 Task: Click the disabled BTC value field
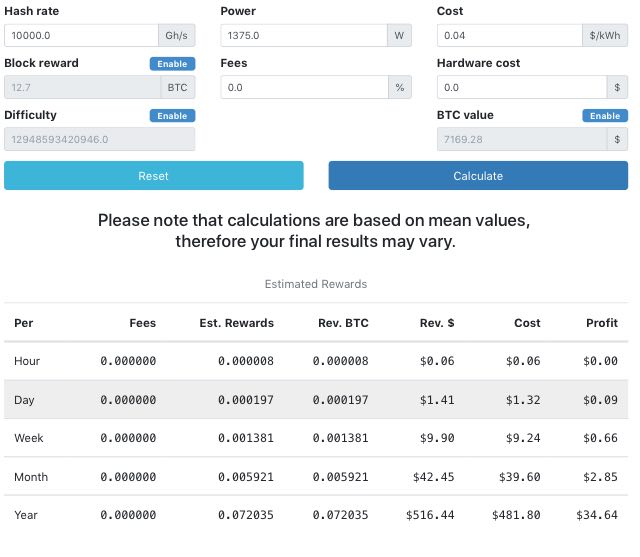[522, 140]
